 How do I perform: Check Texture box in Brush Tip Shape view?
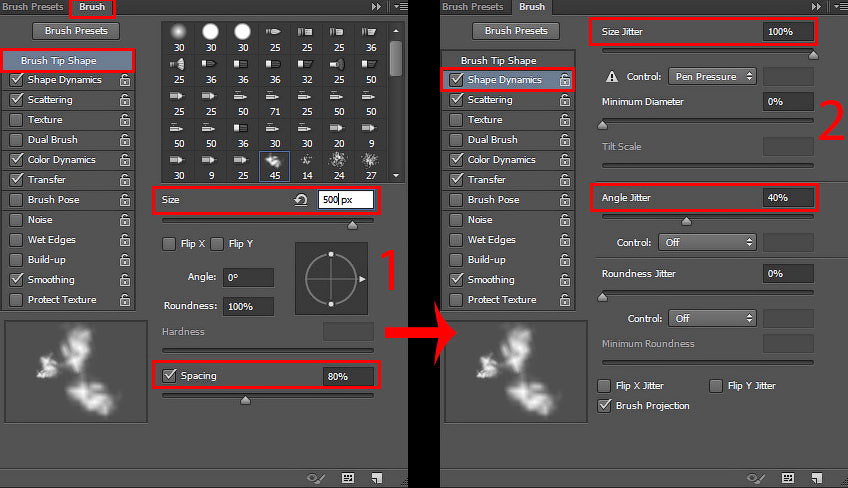coord(16,120)
